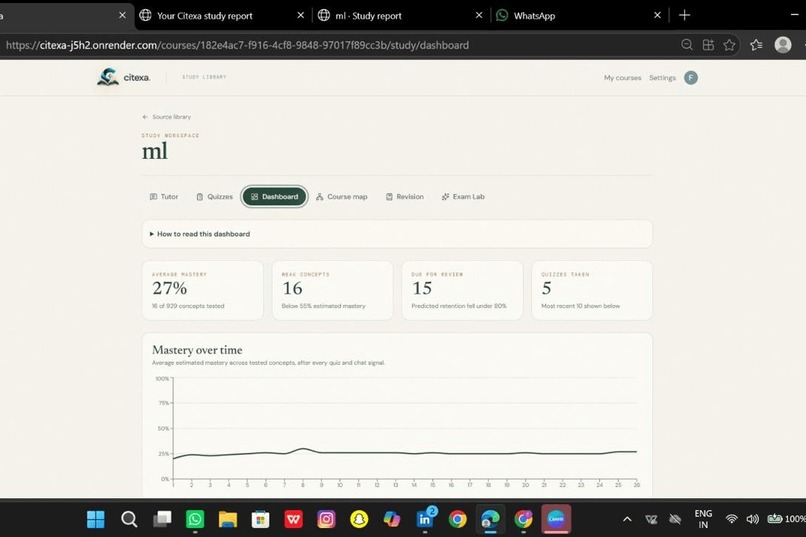806x537 pixels.
Task: Bookmark this page with star icon
Action: (729, 45)
